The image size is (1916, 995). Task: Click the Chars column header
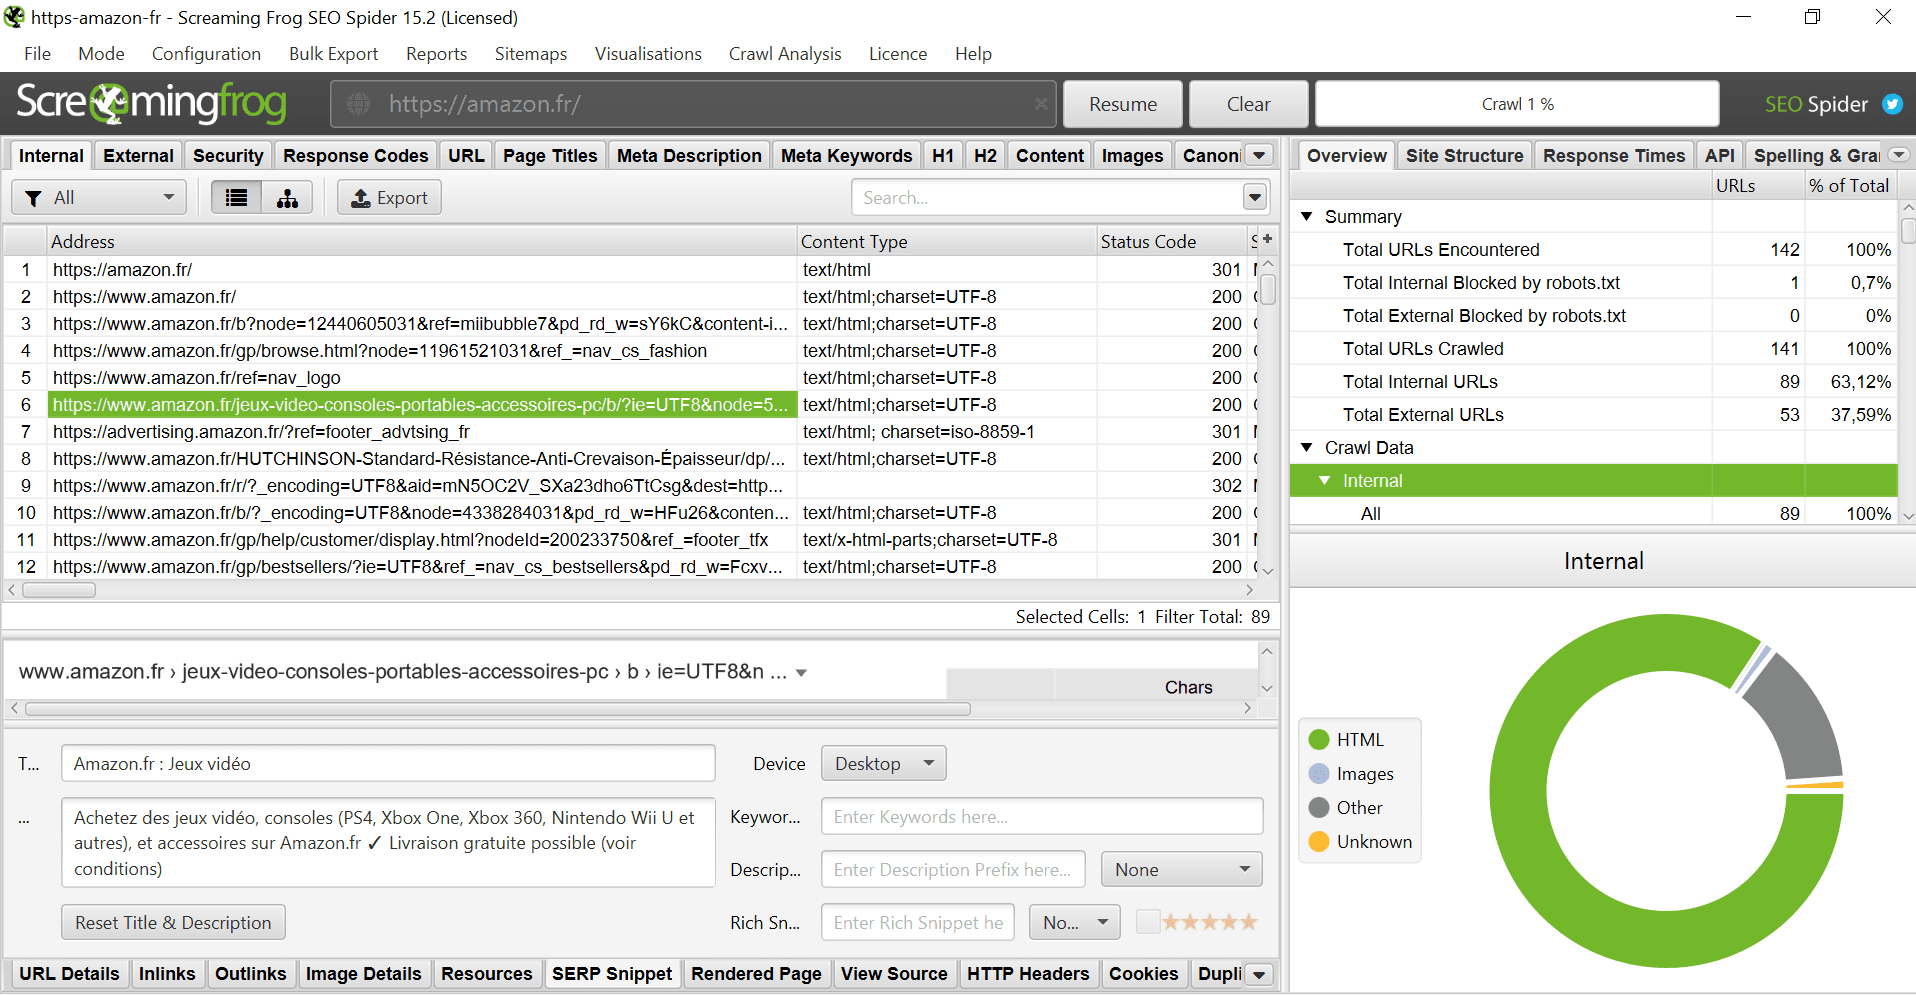[x=1187, y=687]
